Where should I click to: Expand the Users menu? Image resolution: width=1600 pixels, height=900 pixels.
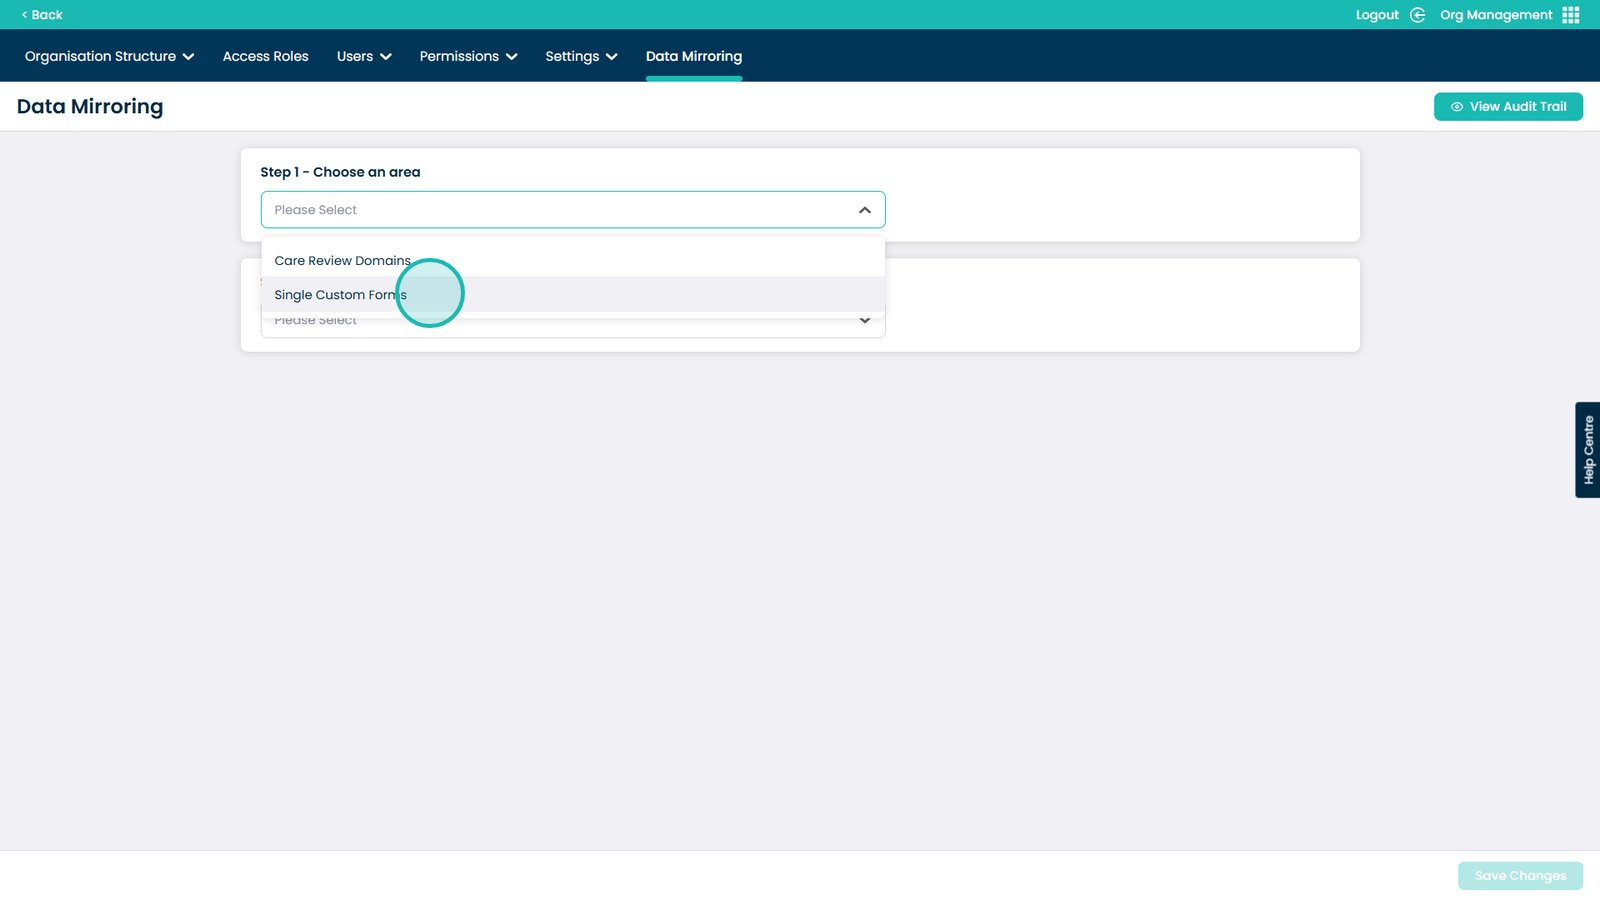(x=364, y=56)
